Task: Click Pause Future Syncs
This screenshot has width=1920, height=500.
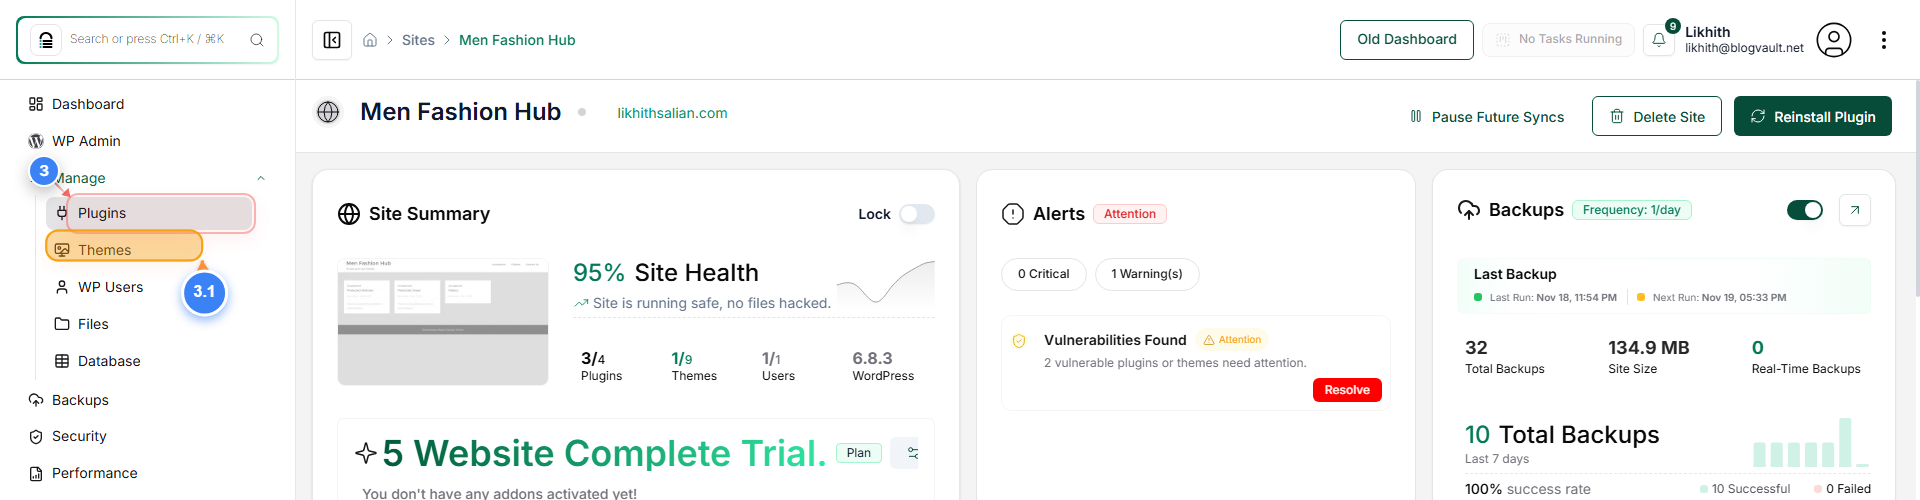Action: (1487, 117)
